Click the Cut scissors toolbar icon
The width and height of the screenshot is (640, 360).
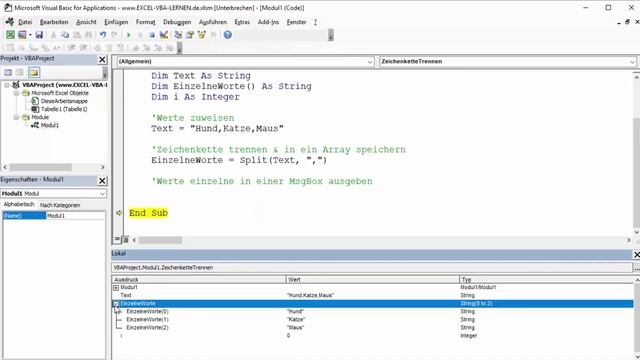53,35
